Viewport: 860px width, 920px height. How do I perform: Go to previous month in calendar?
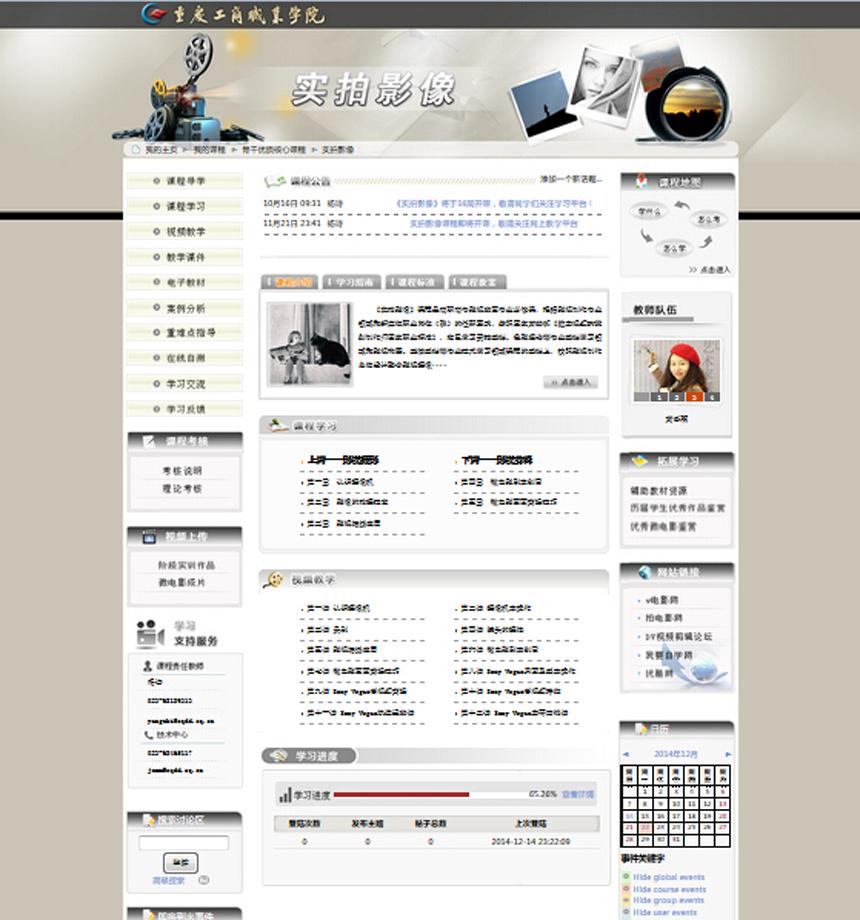coord(626,754)
